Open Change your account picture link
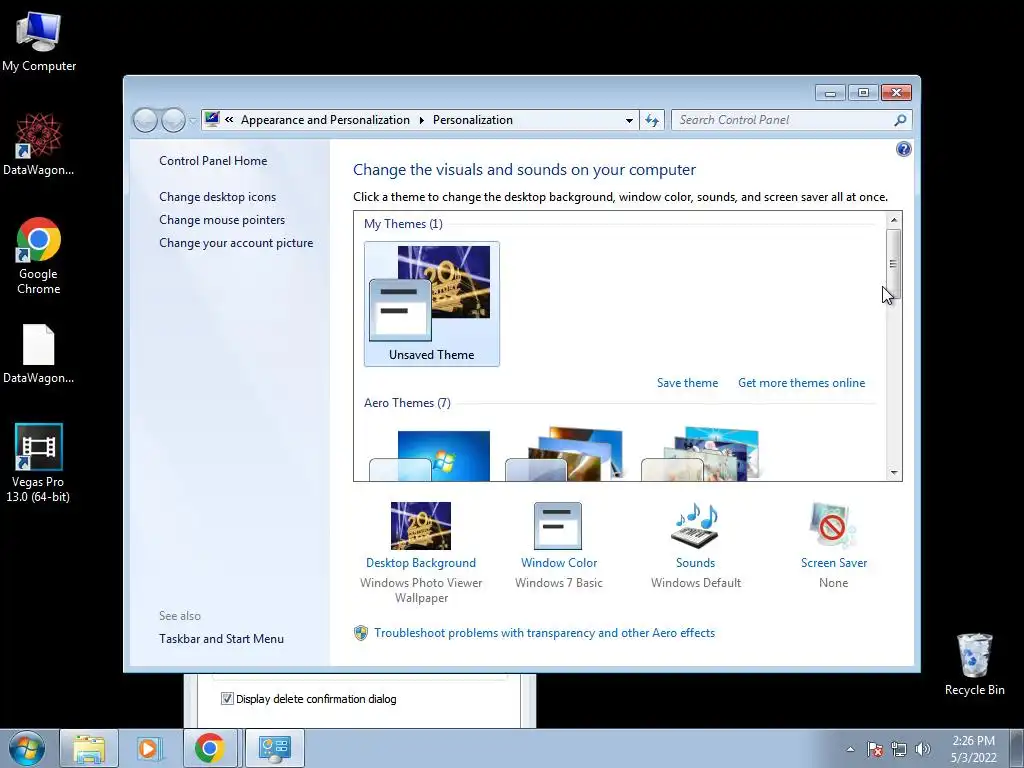Viewport: 1024px width, 768px height. [x=236, y=243]
